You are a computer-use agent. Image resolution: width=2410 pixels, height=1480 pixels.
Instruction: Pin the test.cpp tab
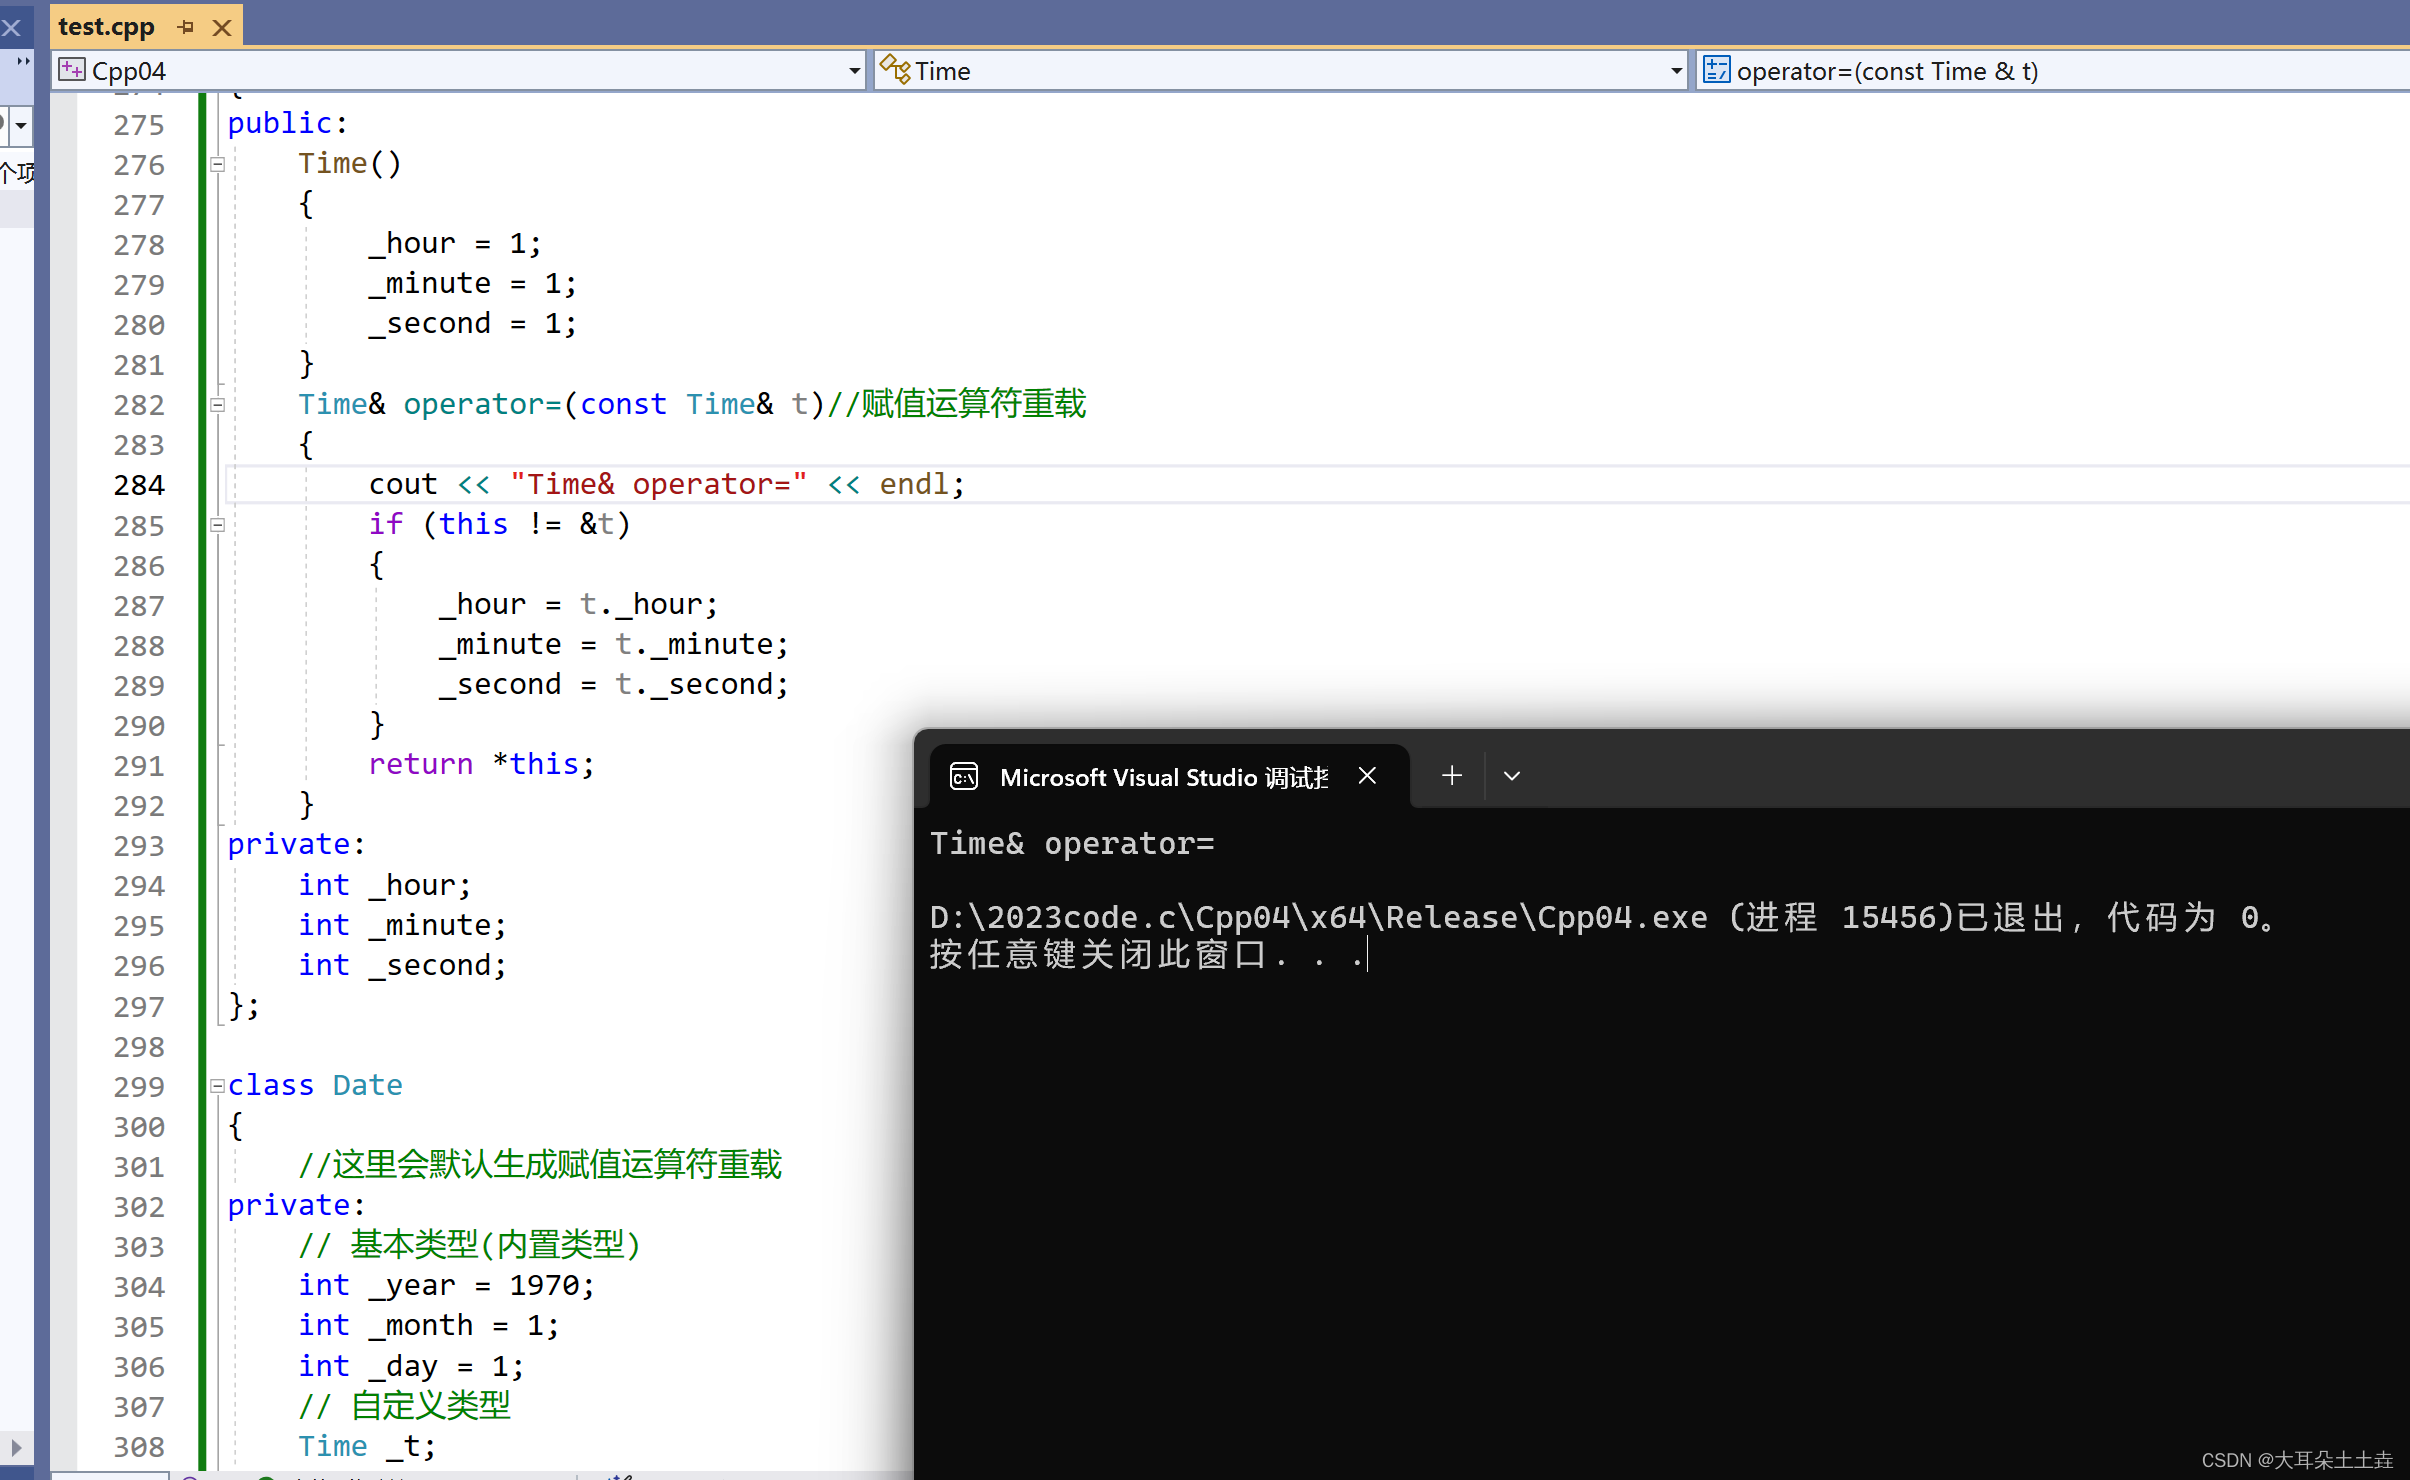pyautogui.click(x=185, y=28)
